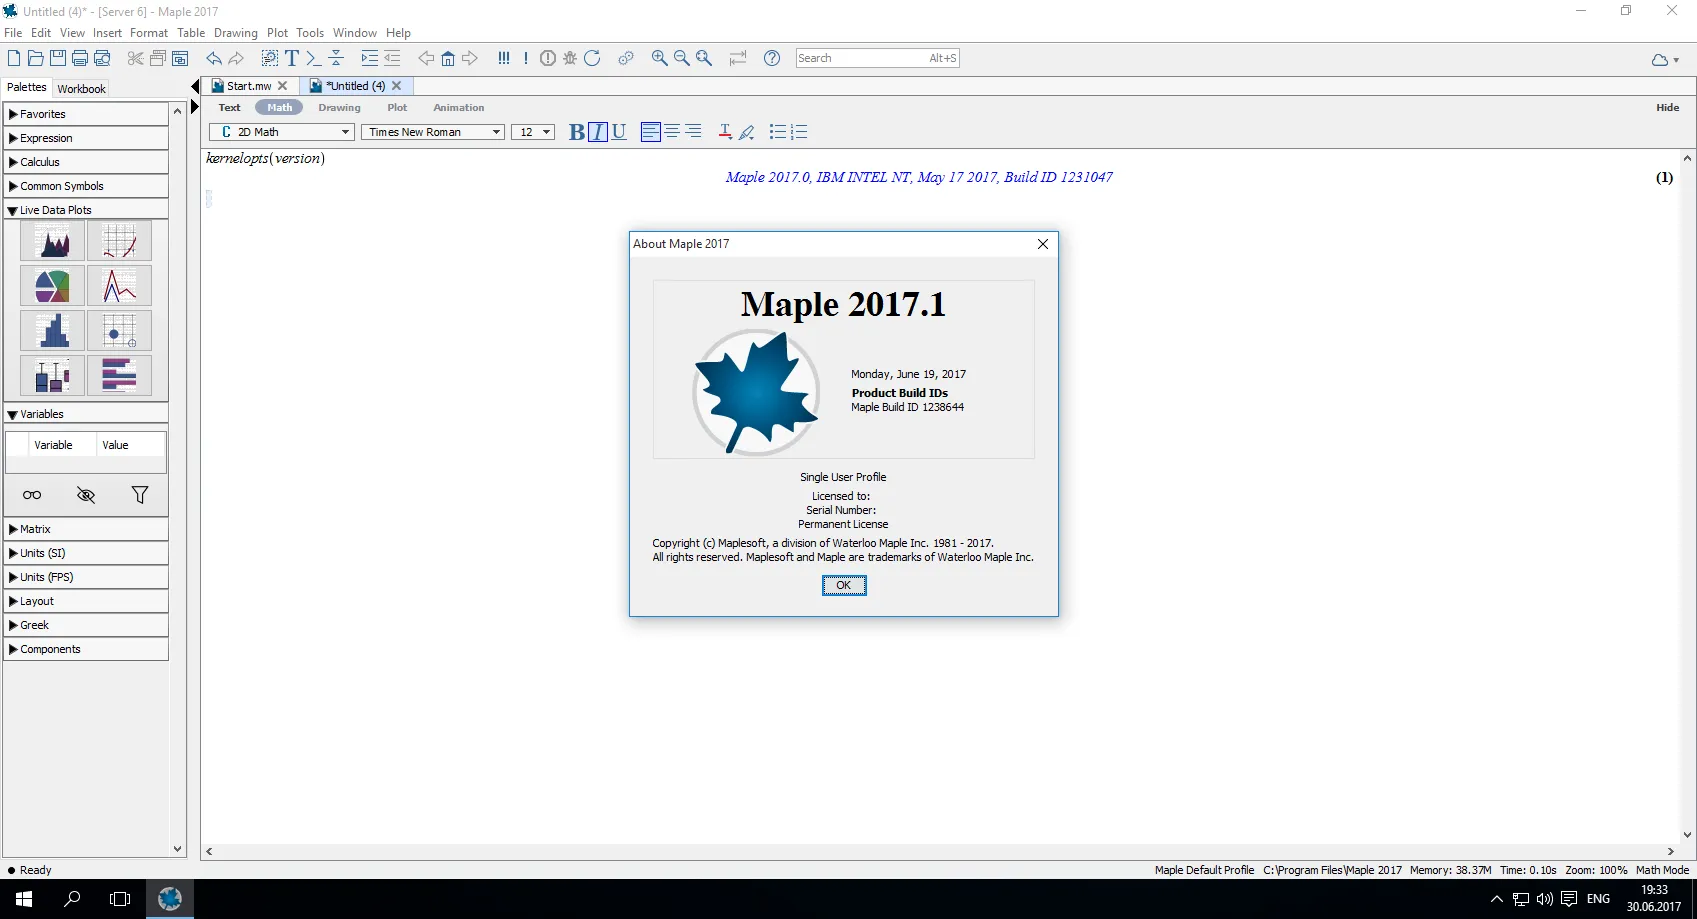Go to the home page icon
The width and height of the screenshot is (1697, 919).
(448, 58)
